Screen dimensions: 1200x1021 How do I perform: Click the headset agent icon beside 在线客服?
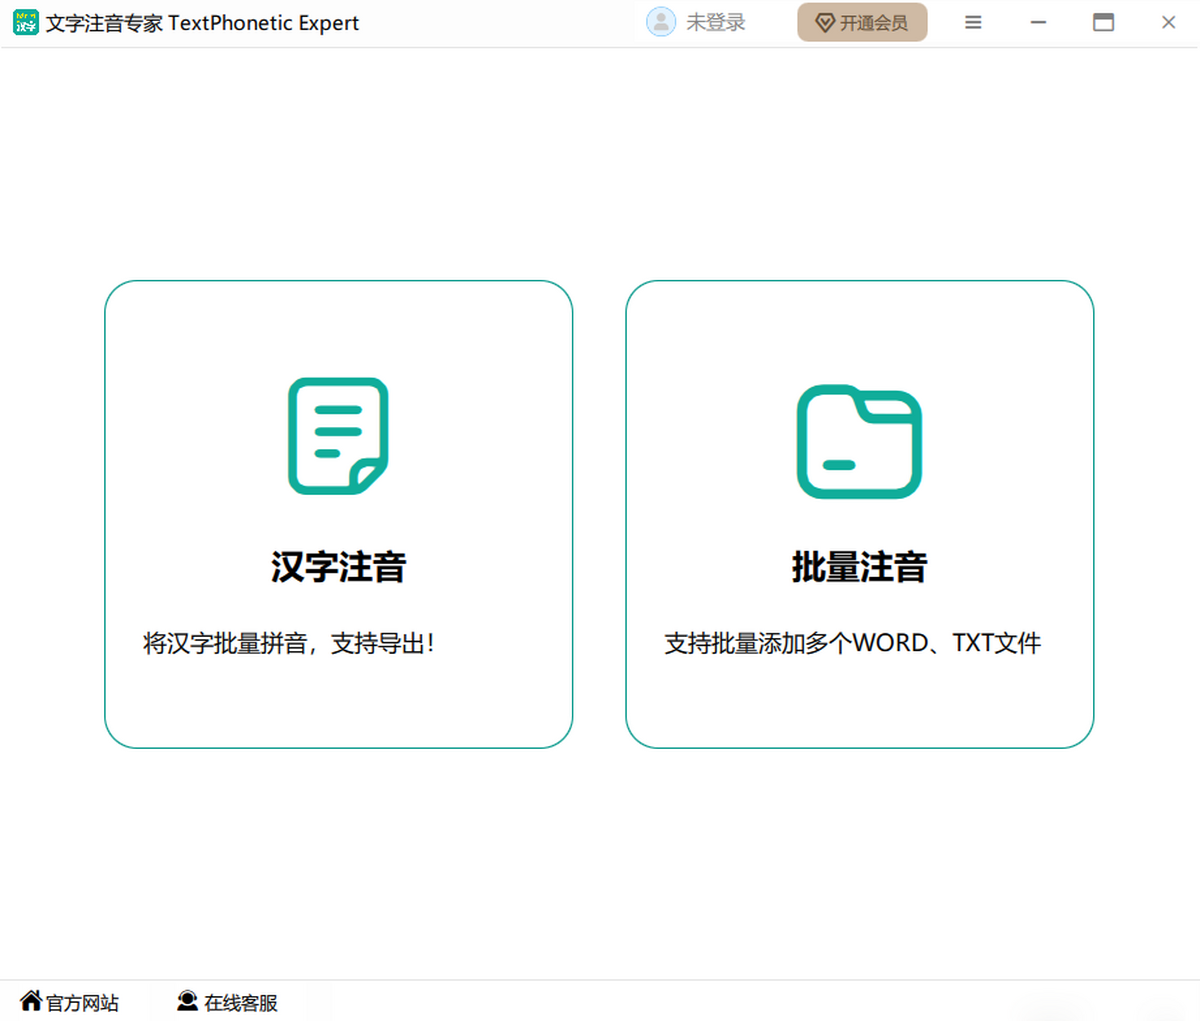tap(187, 1000)
